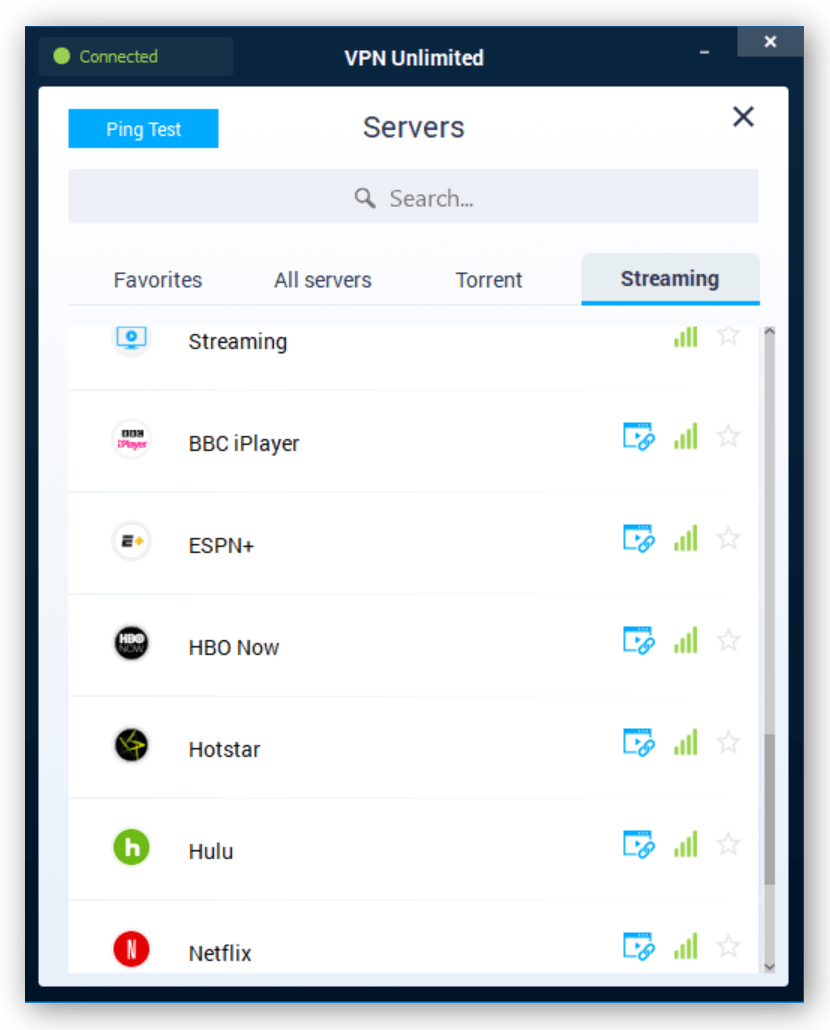
Task: Click Streaming server signal strength bars
Action: [686, 337]
